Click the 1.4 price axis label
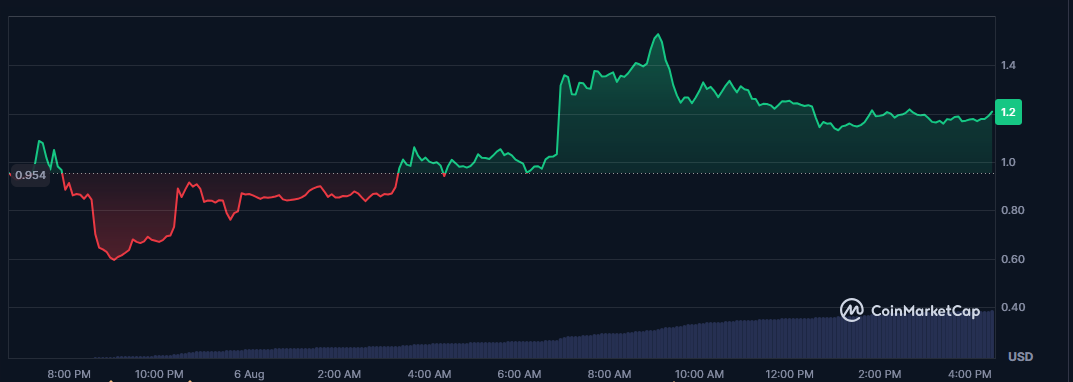Viewport: 1073px width, 382px height. [x=1007, y=66]
